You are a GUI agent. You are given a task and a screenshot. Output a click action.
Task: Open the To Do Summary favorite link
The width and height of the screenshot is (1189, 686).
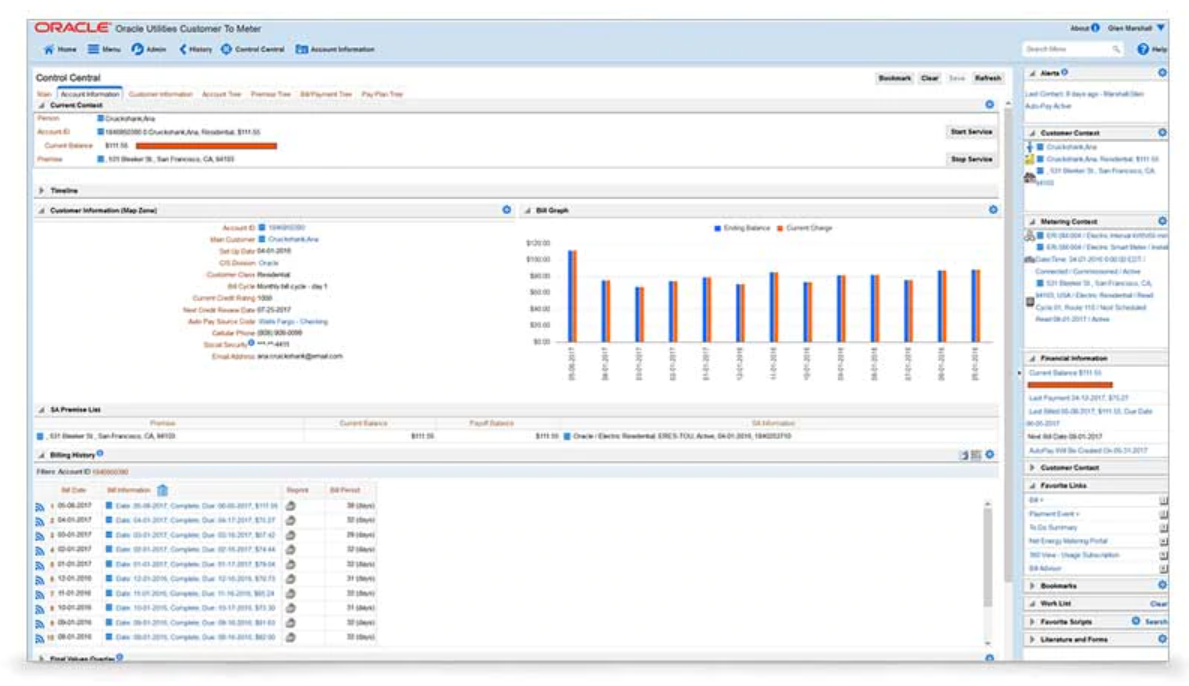[x=1053, y=528]
